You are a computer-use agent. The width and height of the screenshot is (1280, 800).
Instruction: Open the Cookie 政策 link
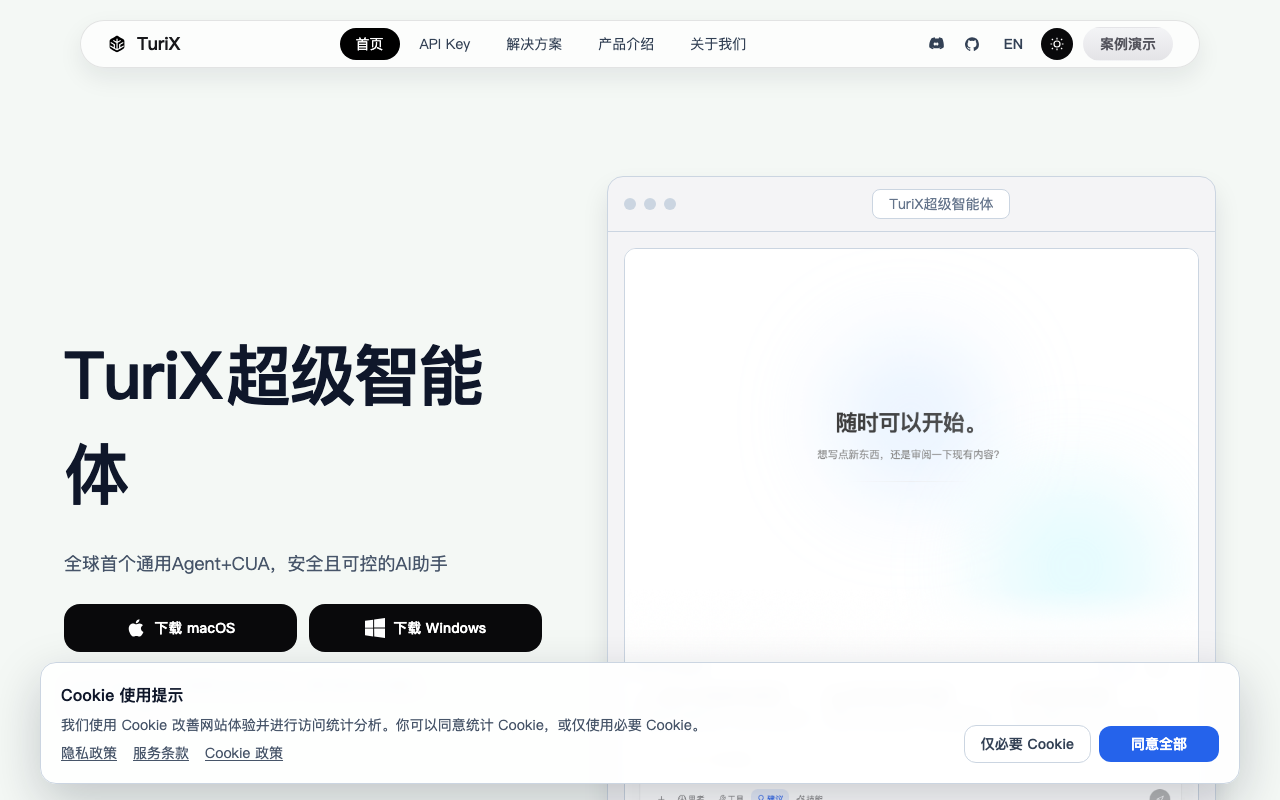[x=244, y=753]
